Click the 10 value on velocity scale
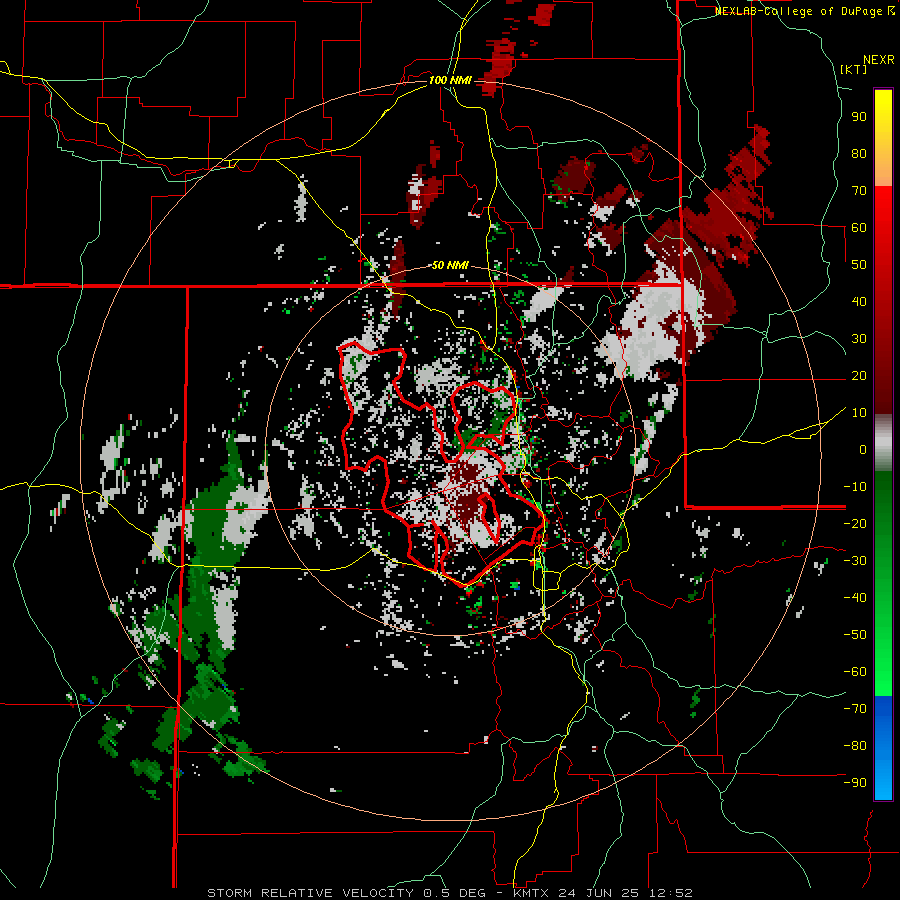This screenshot has width=900, height=900. coord(859,413)
